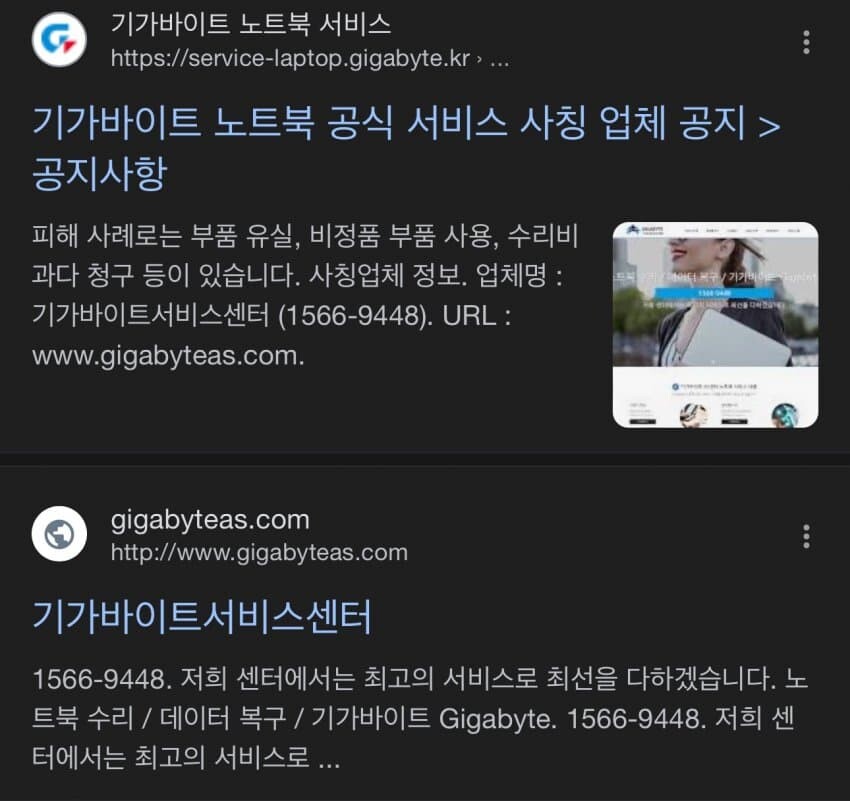
Task: Click the second result description snippet
Action: pos(420,718)
